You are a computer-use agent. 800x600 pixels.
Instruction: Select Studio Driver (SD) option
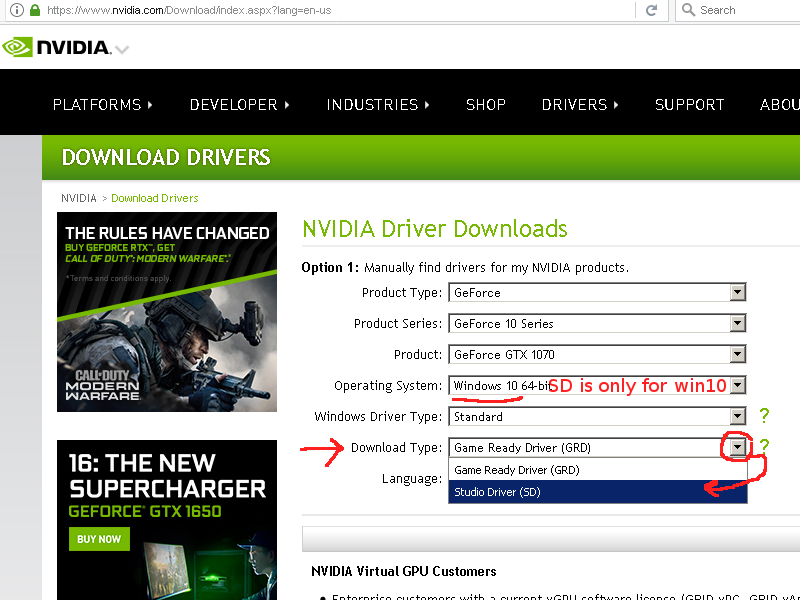(x=597, y=492)
